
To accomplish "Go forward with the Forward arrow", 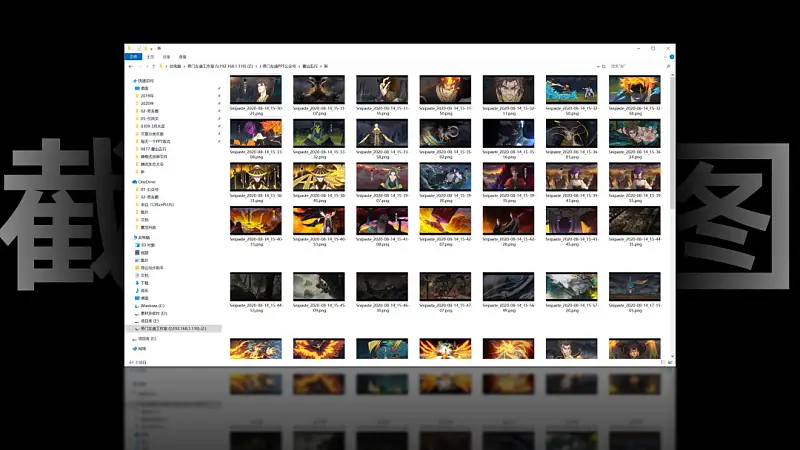I will (x=140, y=66).
